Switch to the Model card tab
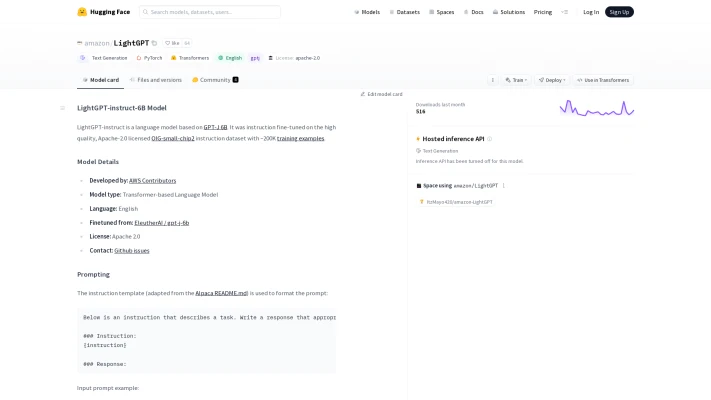 point(100,80)
